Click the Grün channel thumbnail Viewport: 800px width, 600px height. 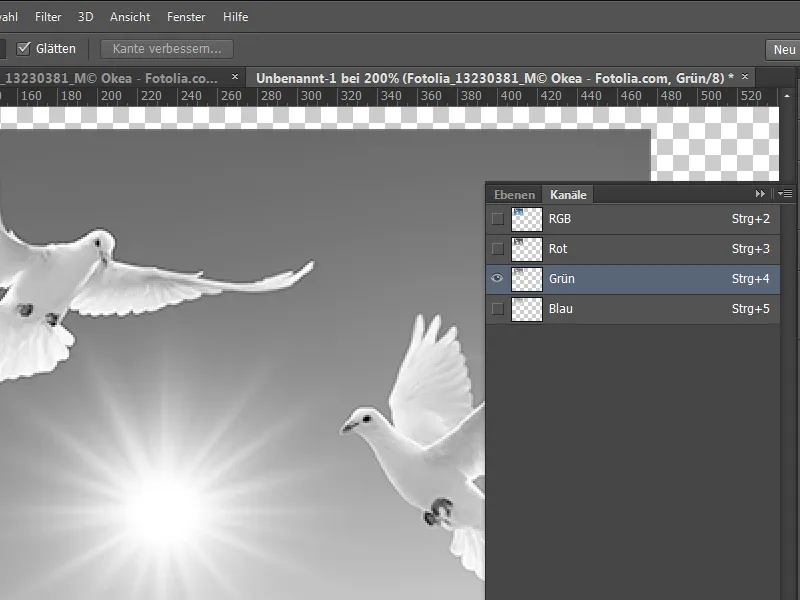point(527,279)
